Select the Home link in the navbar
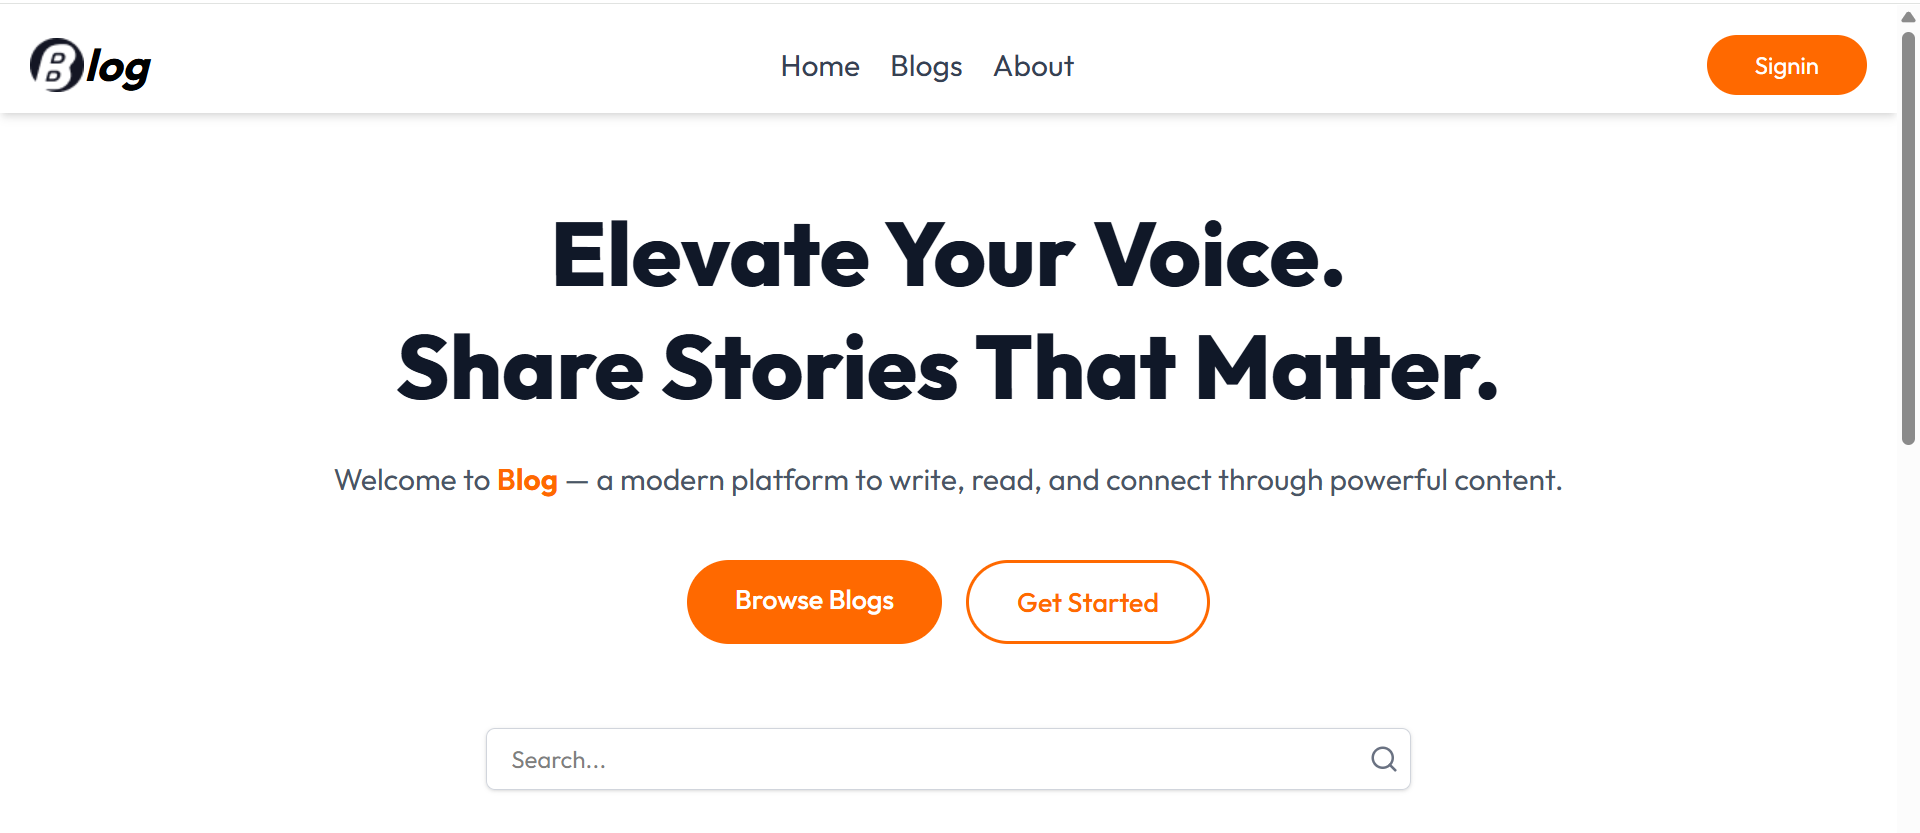 point(819,66)
